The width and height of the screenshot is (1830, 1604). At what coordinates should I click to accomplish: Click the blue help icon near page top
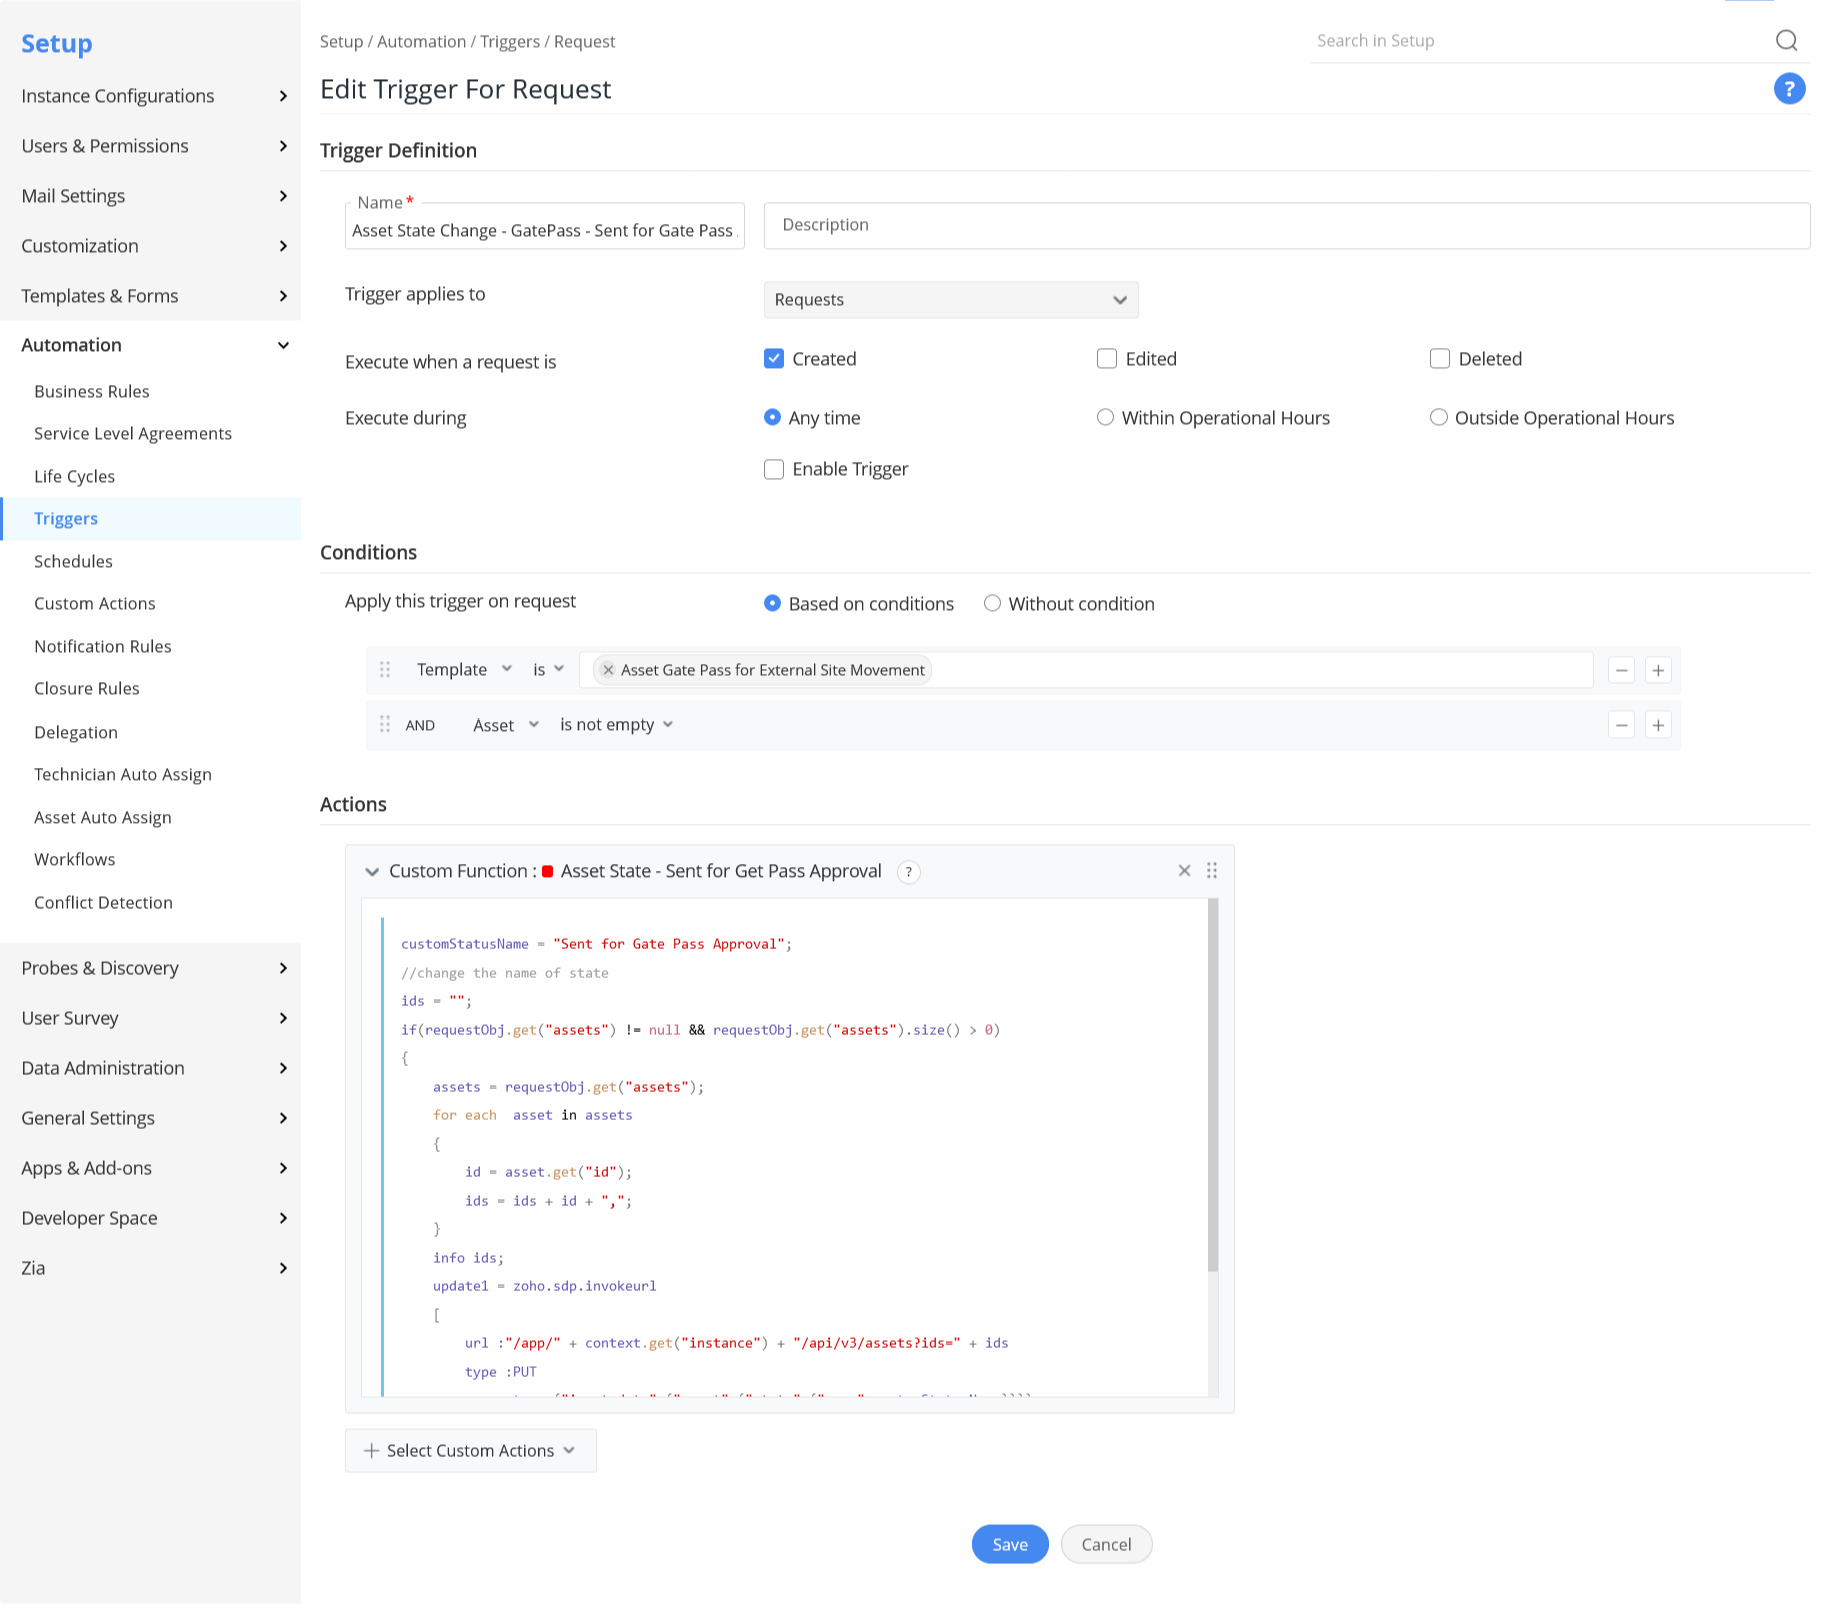pos(1789,89)
